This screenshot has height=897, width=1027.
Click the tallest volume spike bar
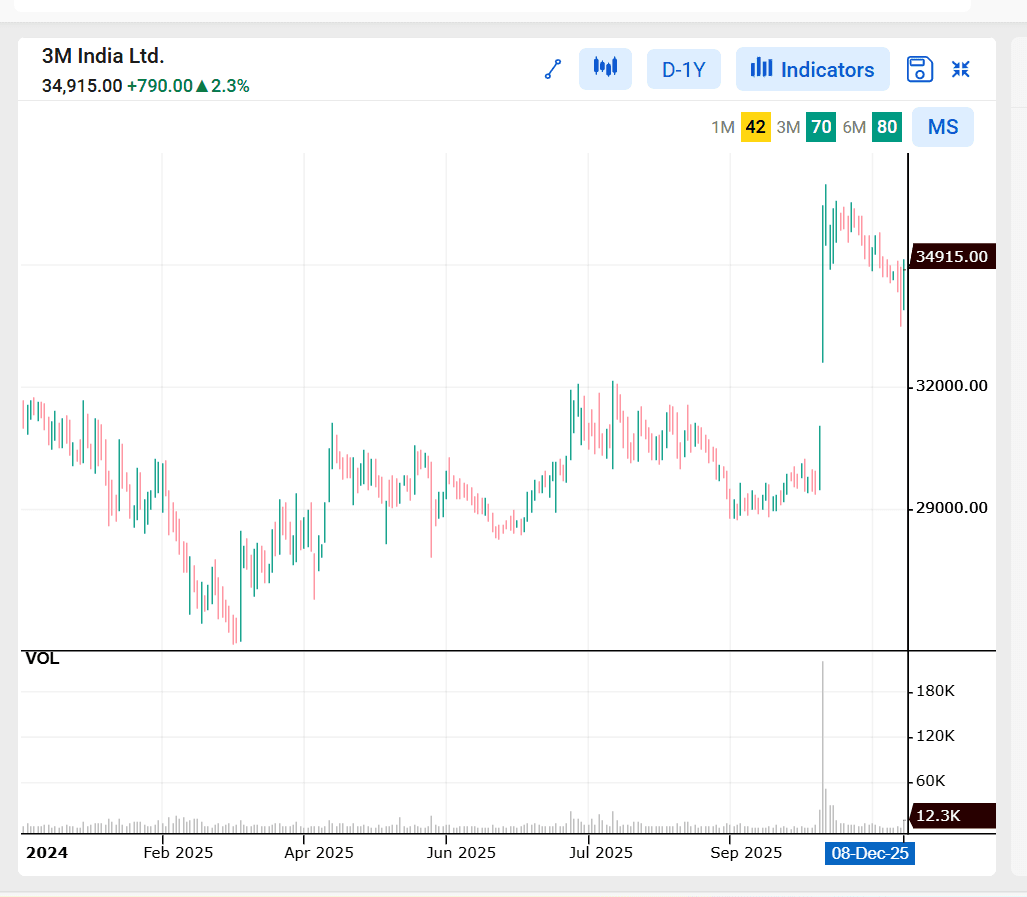[x=823, y=747]
